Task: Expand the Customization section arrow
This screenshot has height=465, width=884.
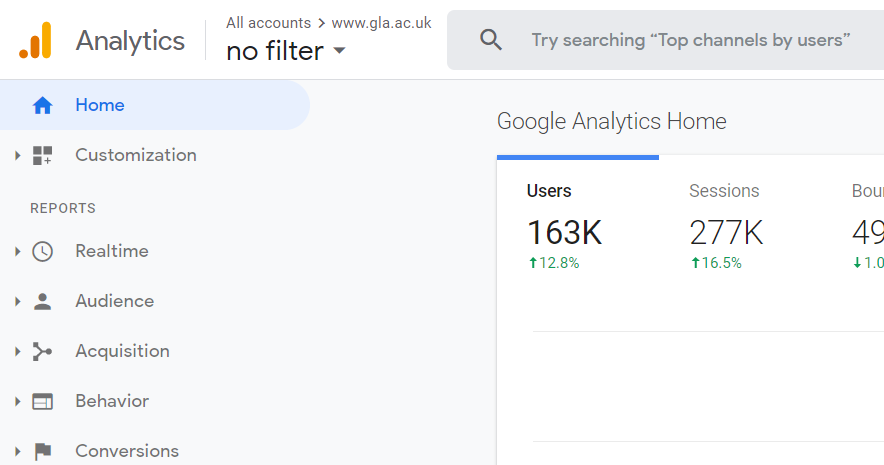Action: point(17,155)
